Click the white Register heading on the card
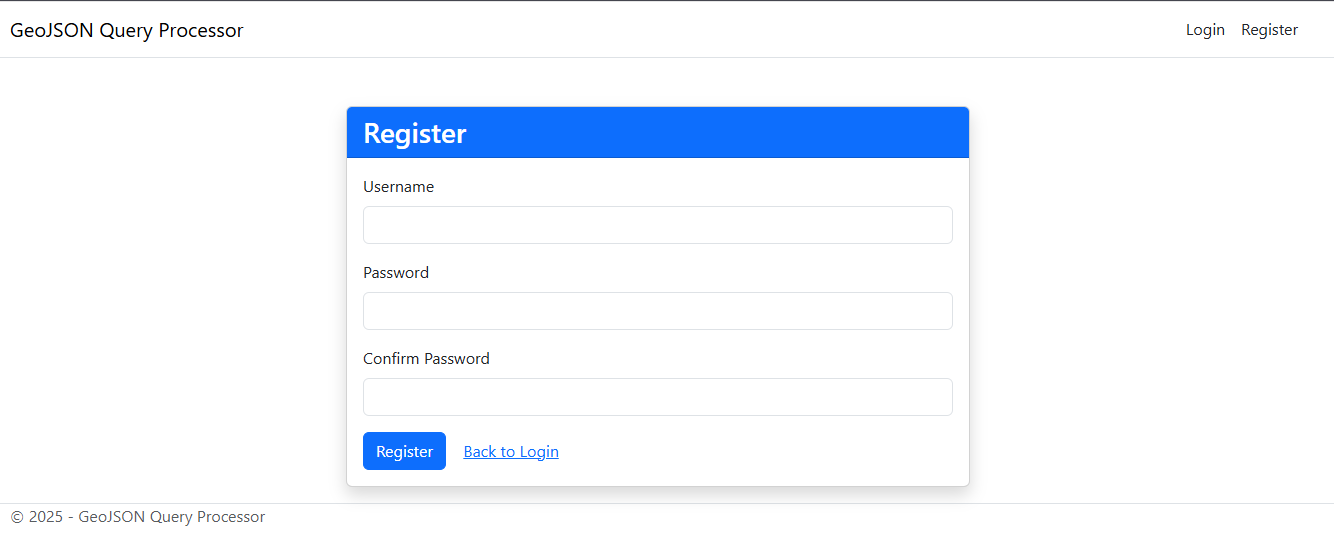The width and height of the screenshot is (1334, 541). coord(415,133)
